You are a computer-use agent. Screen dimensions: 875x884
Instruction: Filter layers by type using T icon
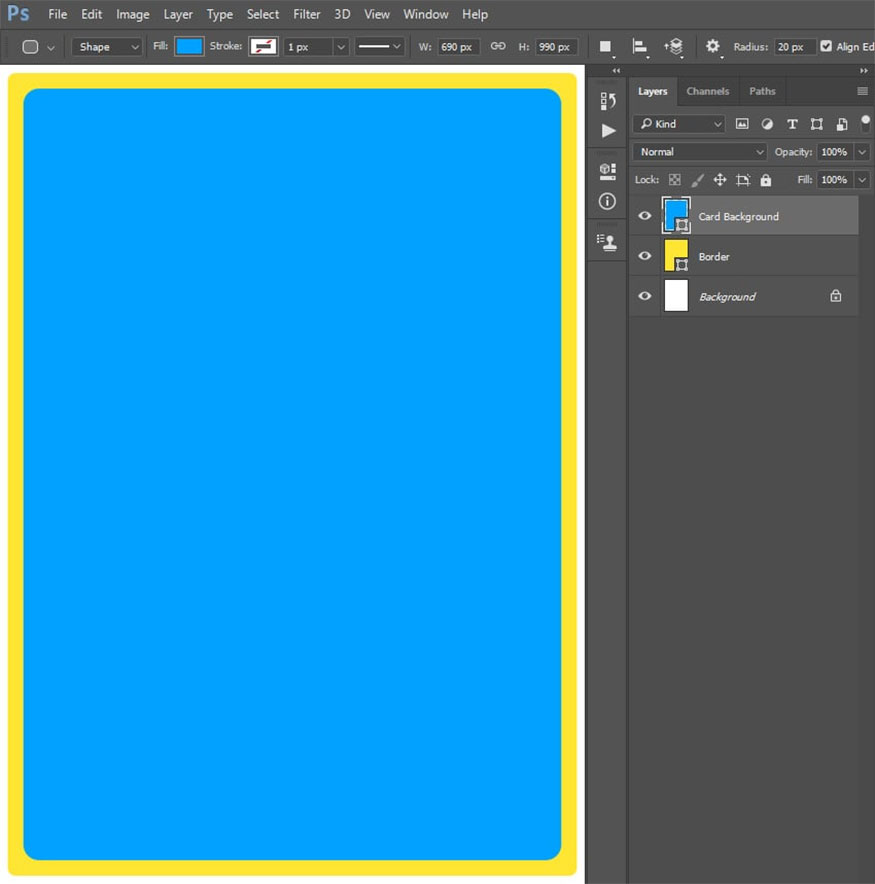[792, 124]
